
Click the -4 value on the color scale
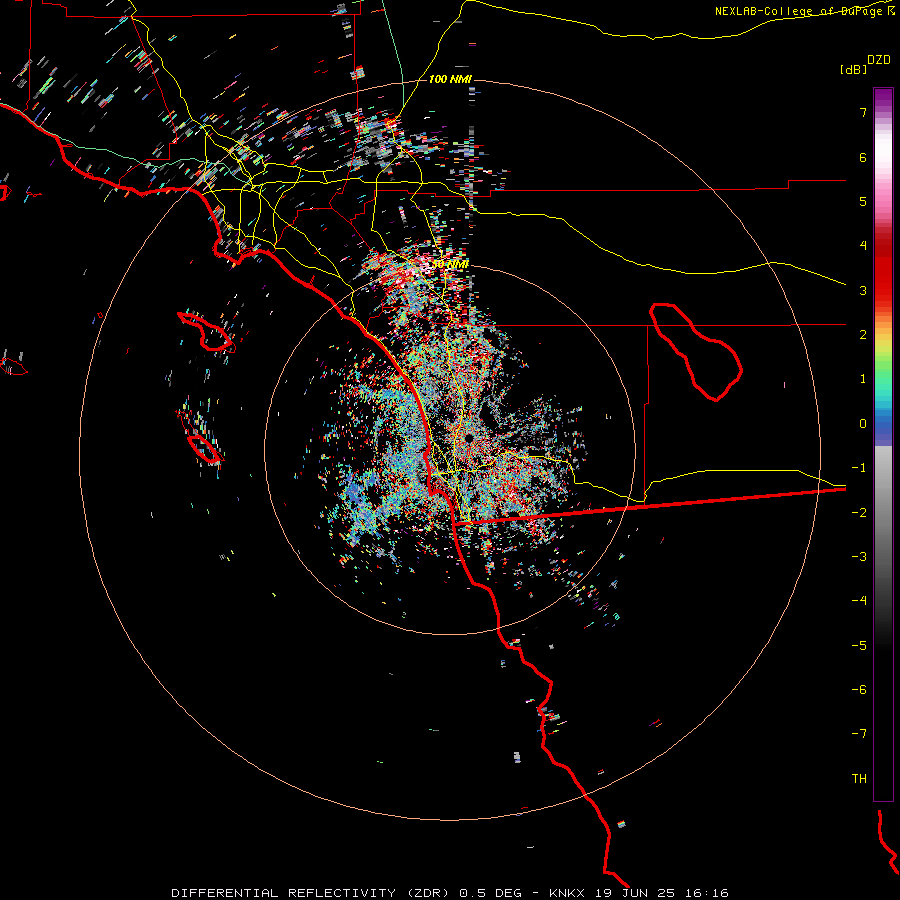click(x=859, y=601)
